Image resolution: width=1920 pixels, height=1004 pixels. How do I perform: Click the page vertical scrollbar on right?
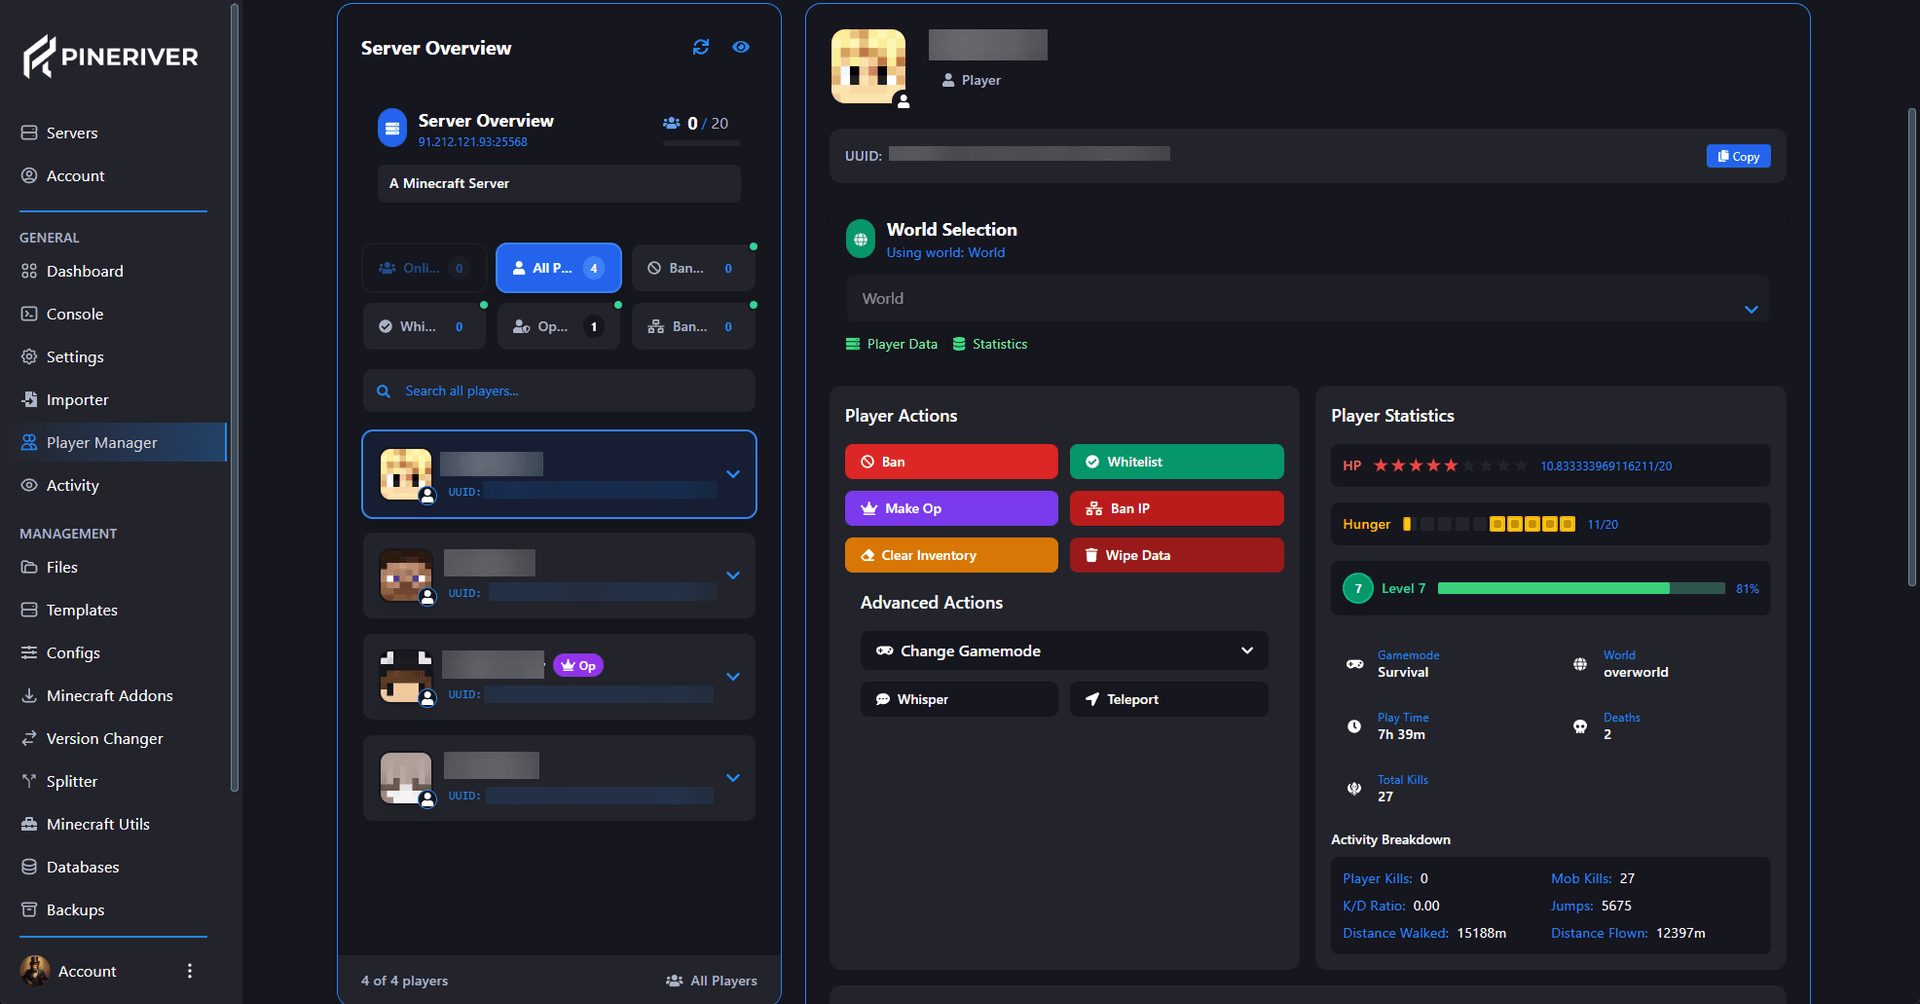[1912, 347]
